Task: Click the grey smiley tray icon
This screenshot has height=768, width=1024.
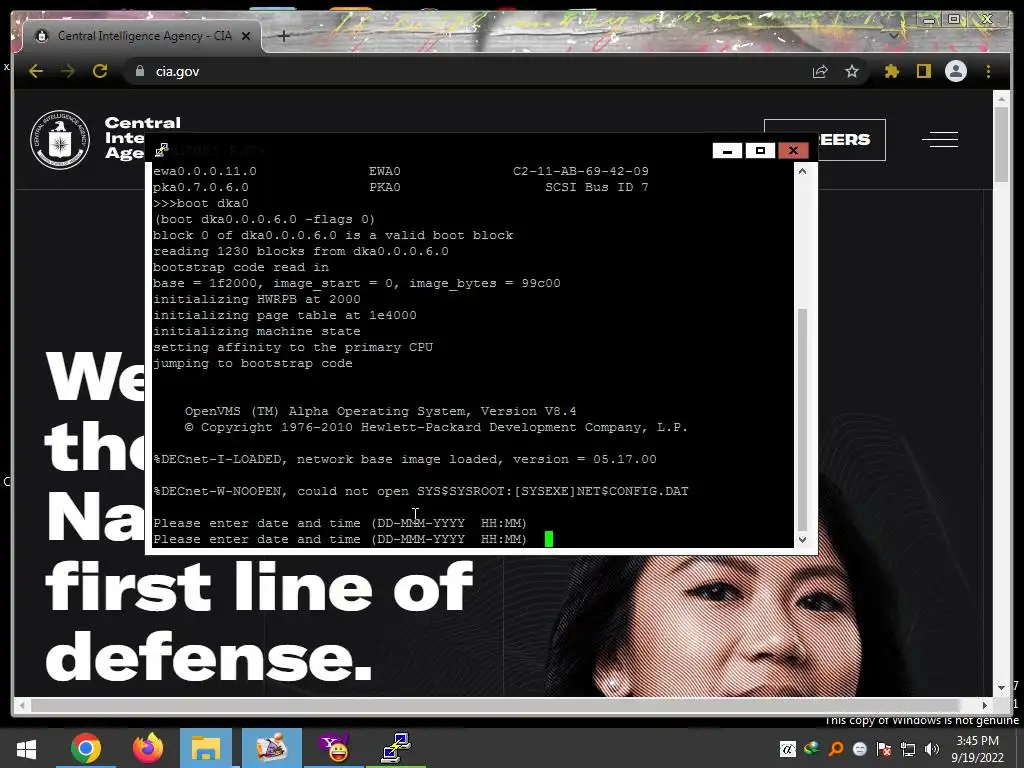Action: (859, 749)
